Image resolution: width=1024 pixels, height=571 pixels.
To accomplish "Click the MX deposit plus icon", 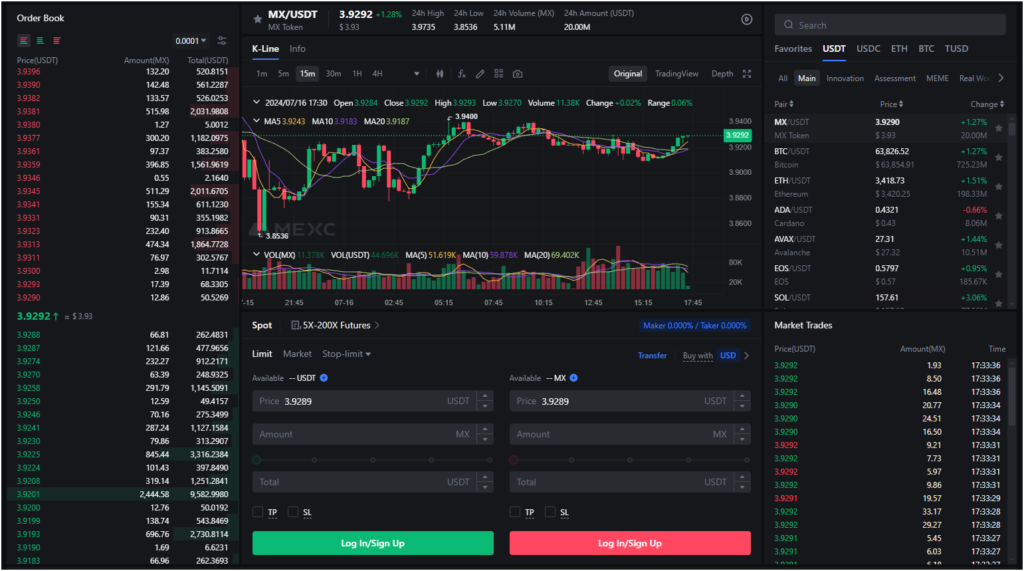I will (x=573, y=378).
